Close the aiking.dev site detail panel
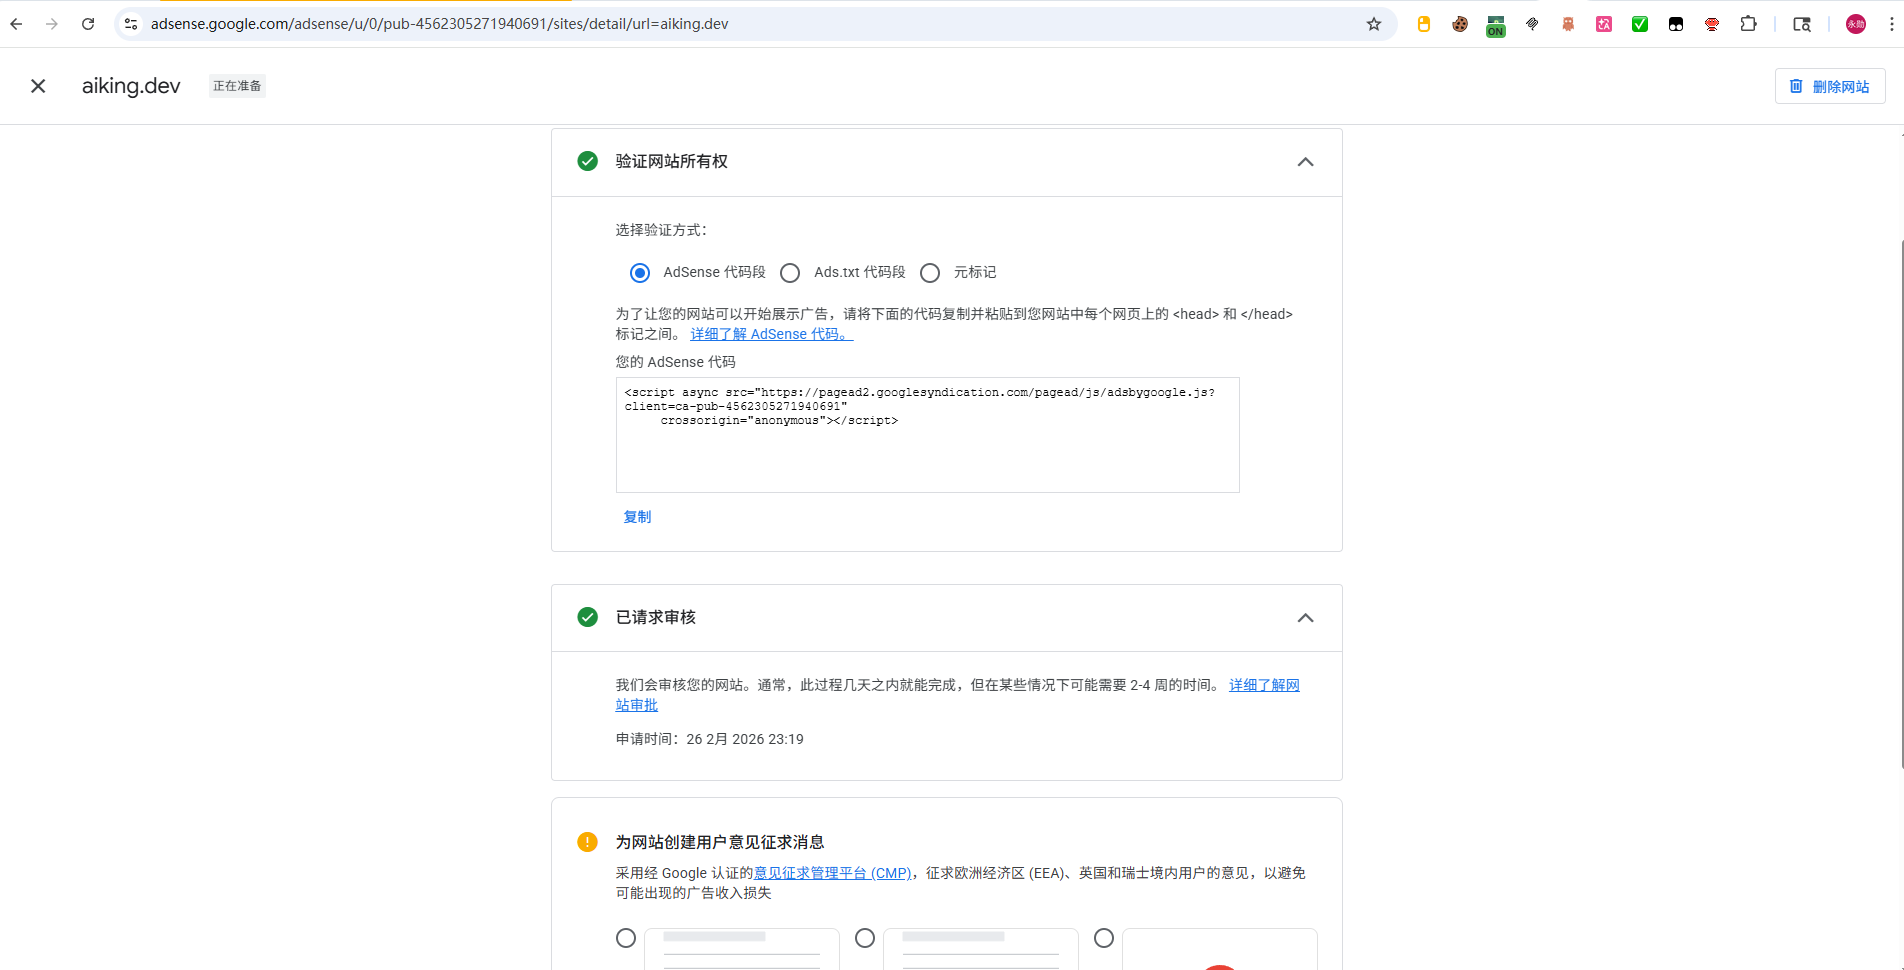1904x970 pixels. [x=38, y=86]
